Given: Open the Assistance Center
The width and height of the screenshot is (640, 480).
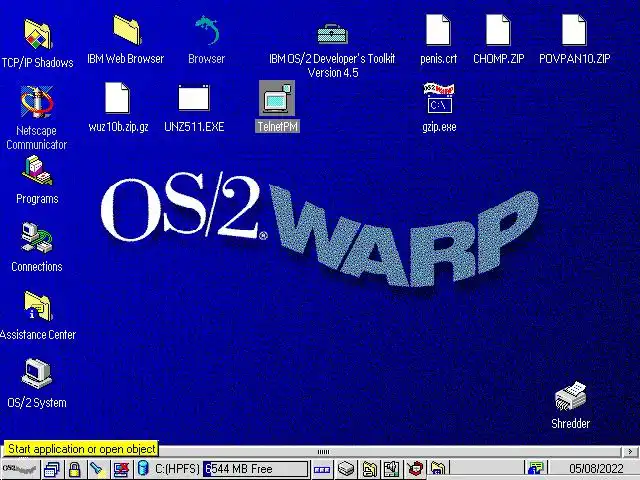Looking at the screenshot, I should coord(38,306).
